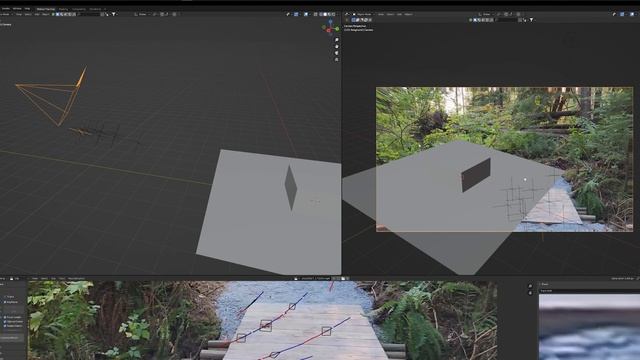Click the red X axis on navigation gizmo
This screenshot has width=640, height=360.
click(x=329, y=30)
